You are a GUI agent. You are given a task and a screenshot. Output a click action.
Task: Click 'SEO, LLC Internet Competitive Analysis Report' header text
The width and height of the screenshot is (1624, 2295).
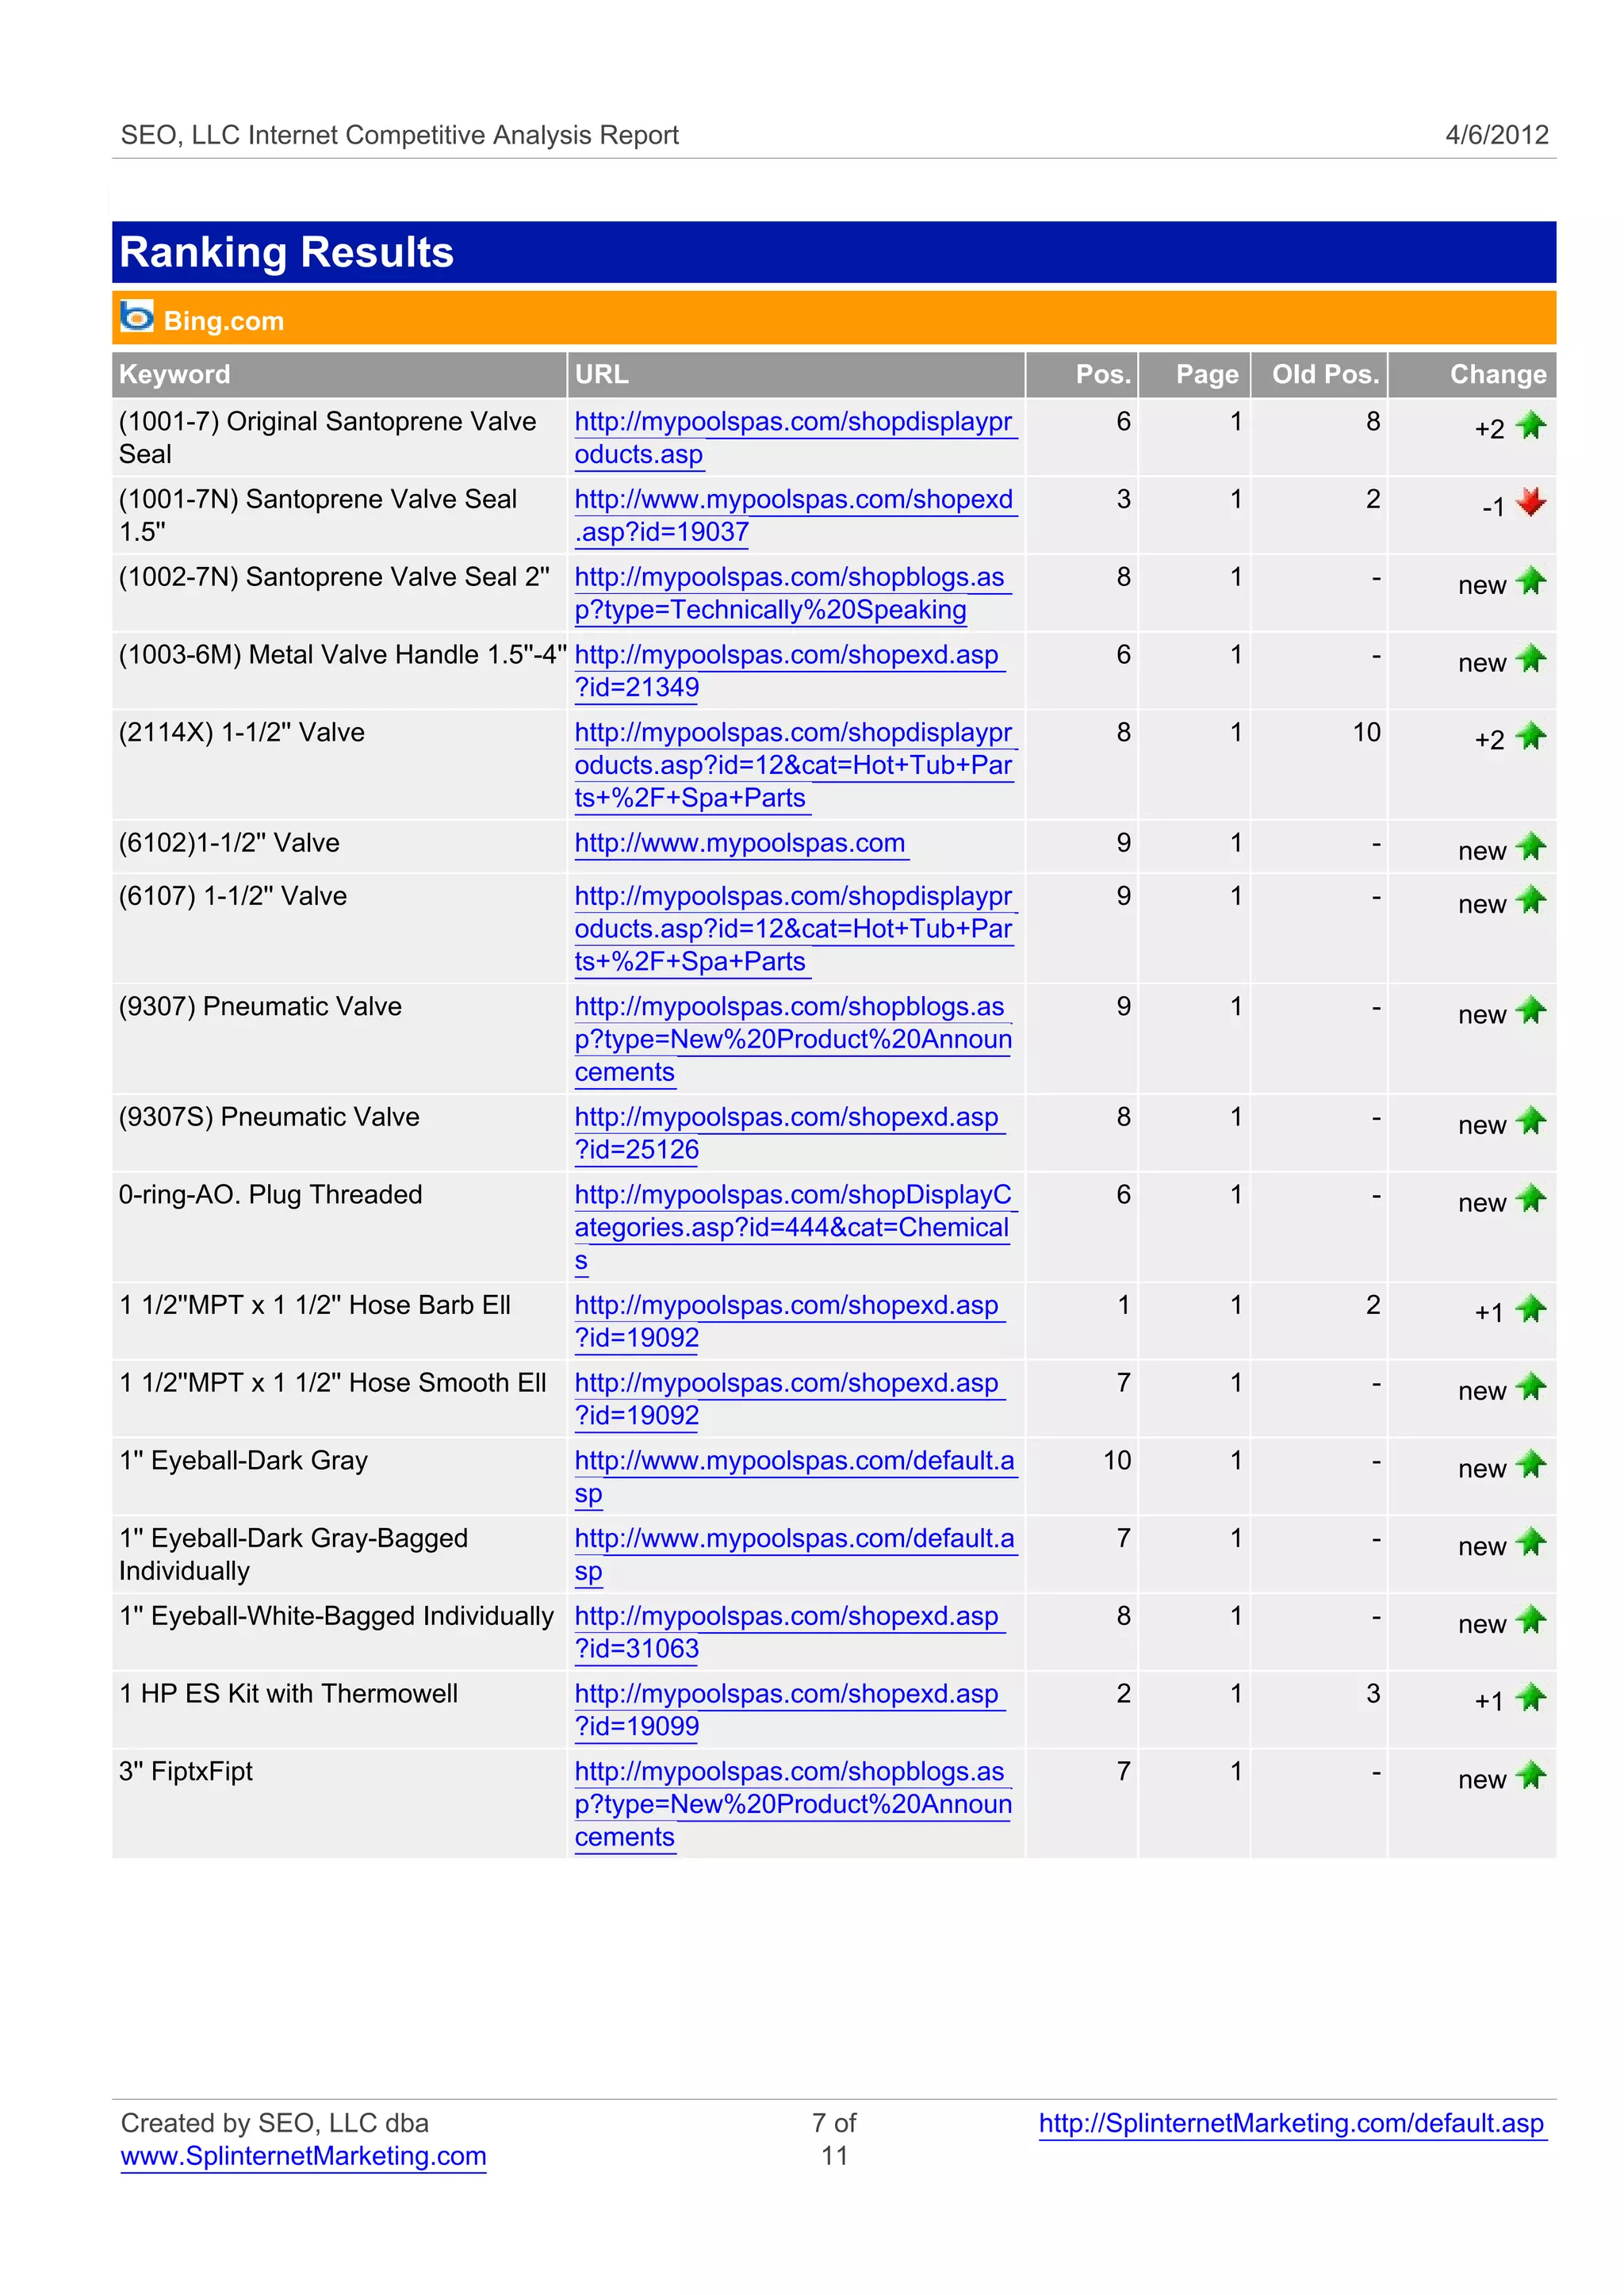point(399,135)
